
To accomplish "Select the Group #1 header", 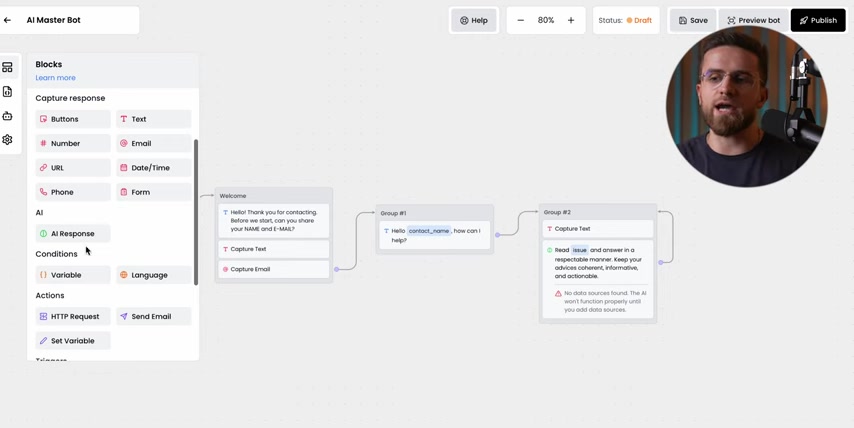I will (435, 213).
